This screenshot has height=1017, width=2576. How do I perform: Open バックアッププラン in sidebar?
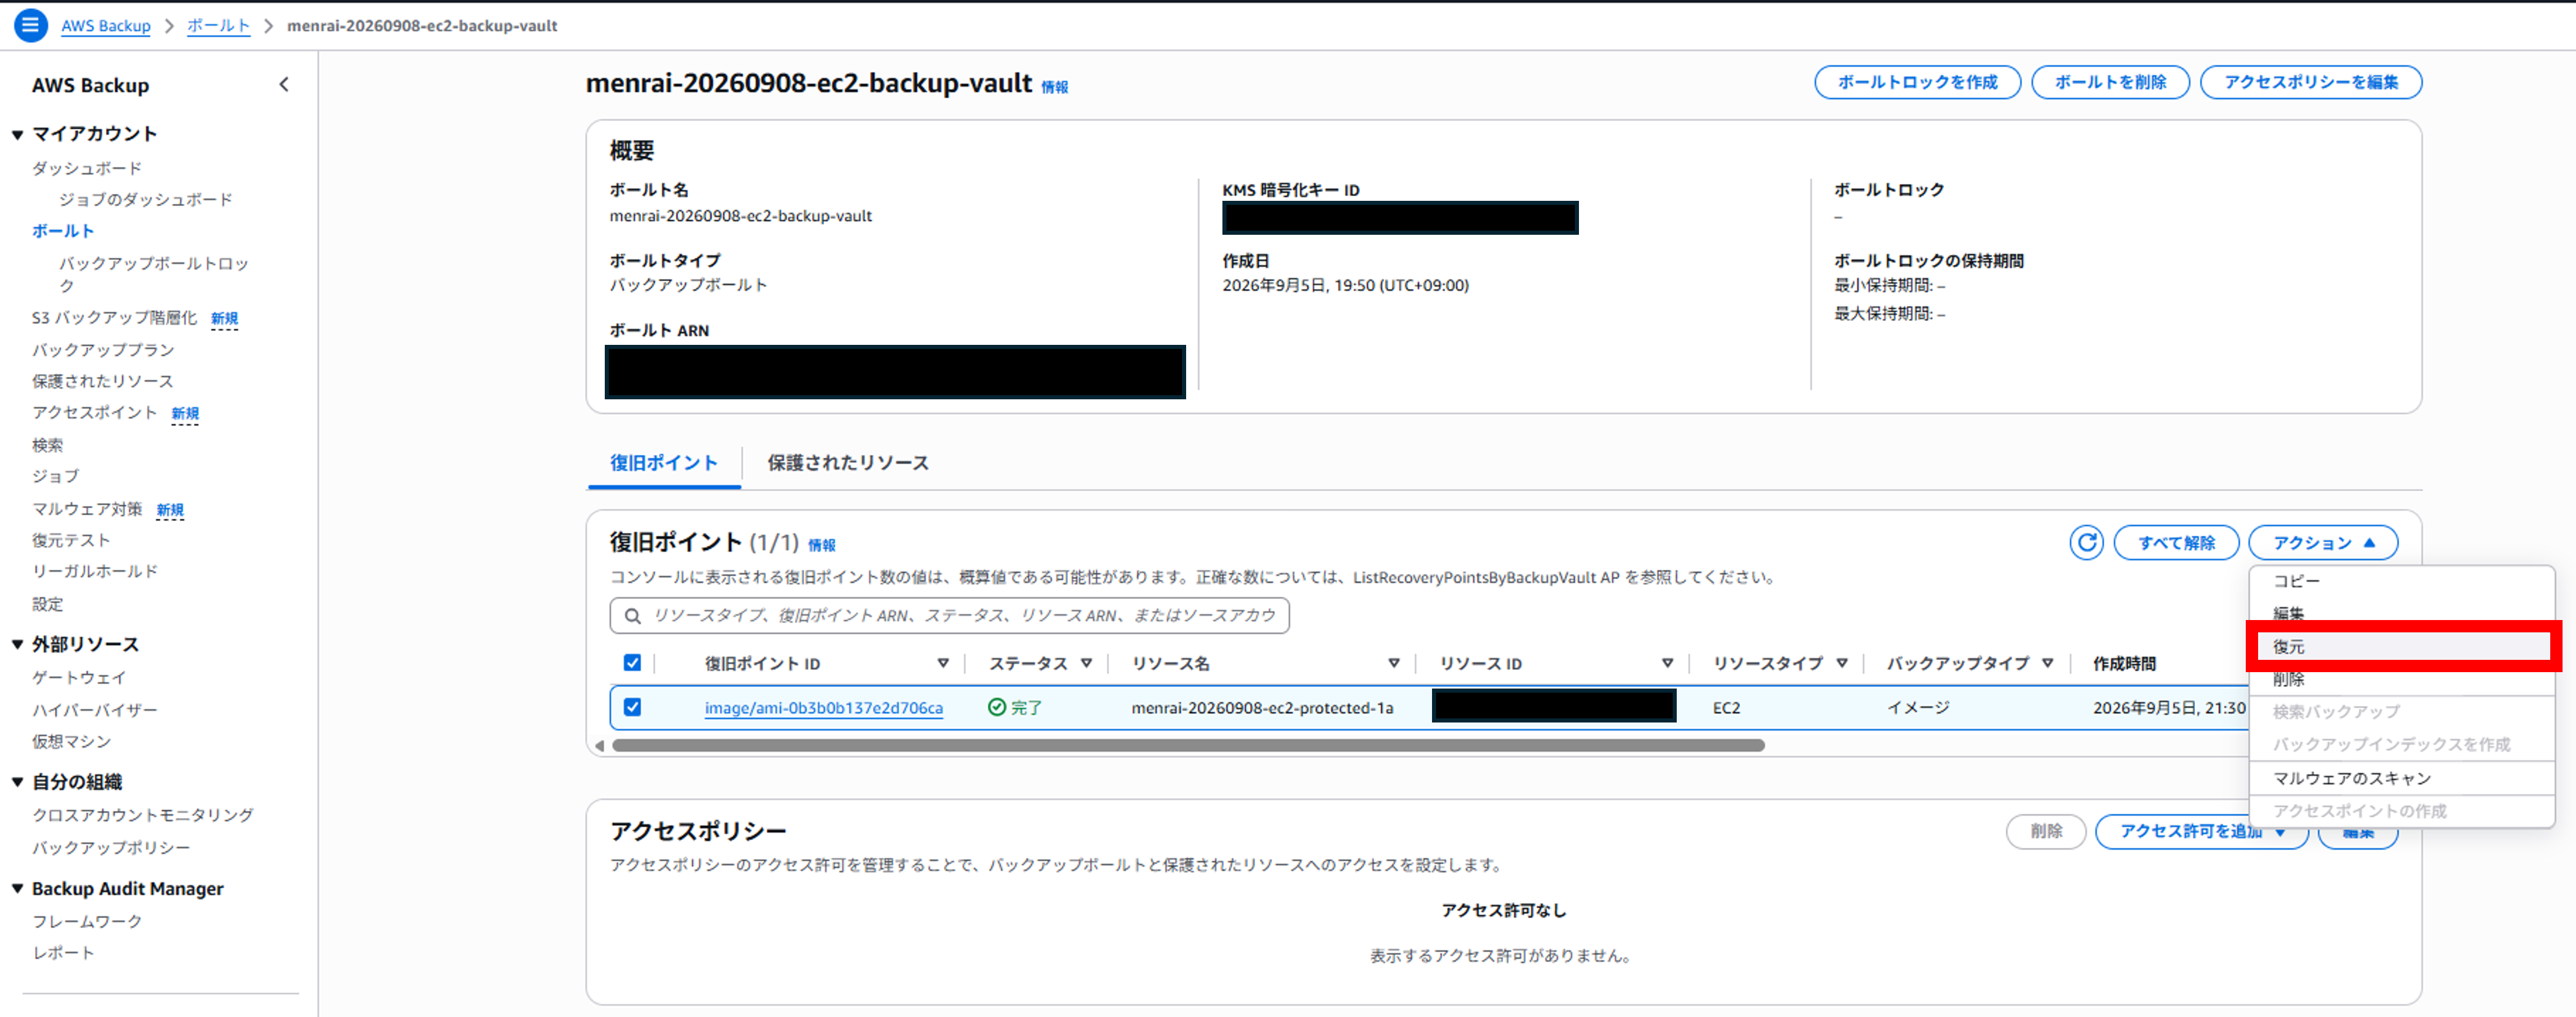pos(103,350)
